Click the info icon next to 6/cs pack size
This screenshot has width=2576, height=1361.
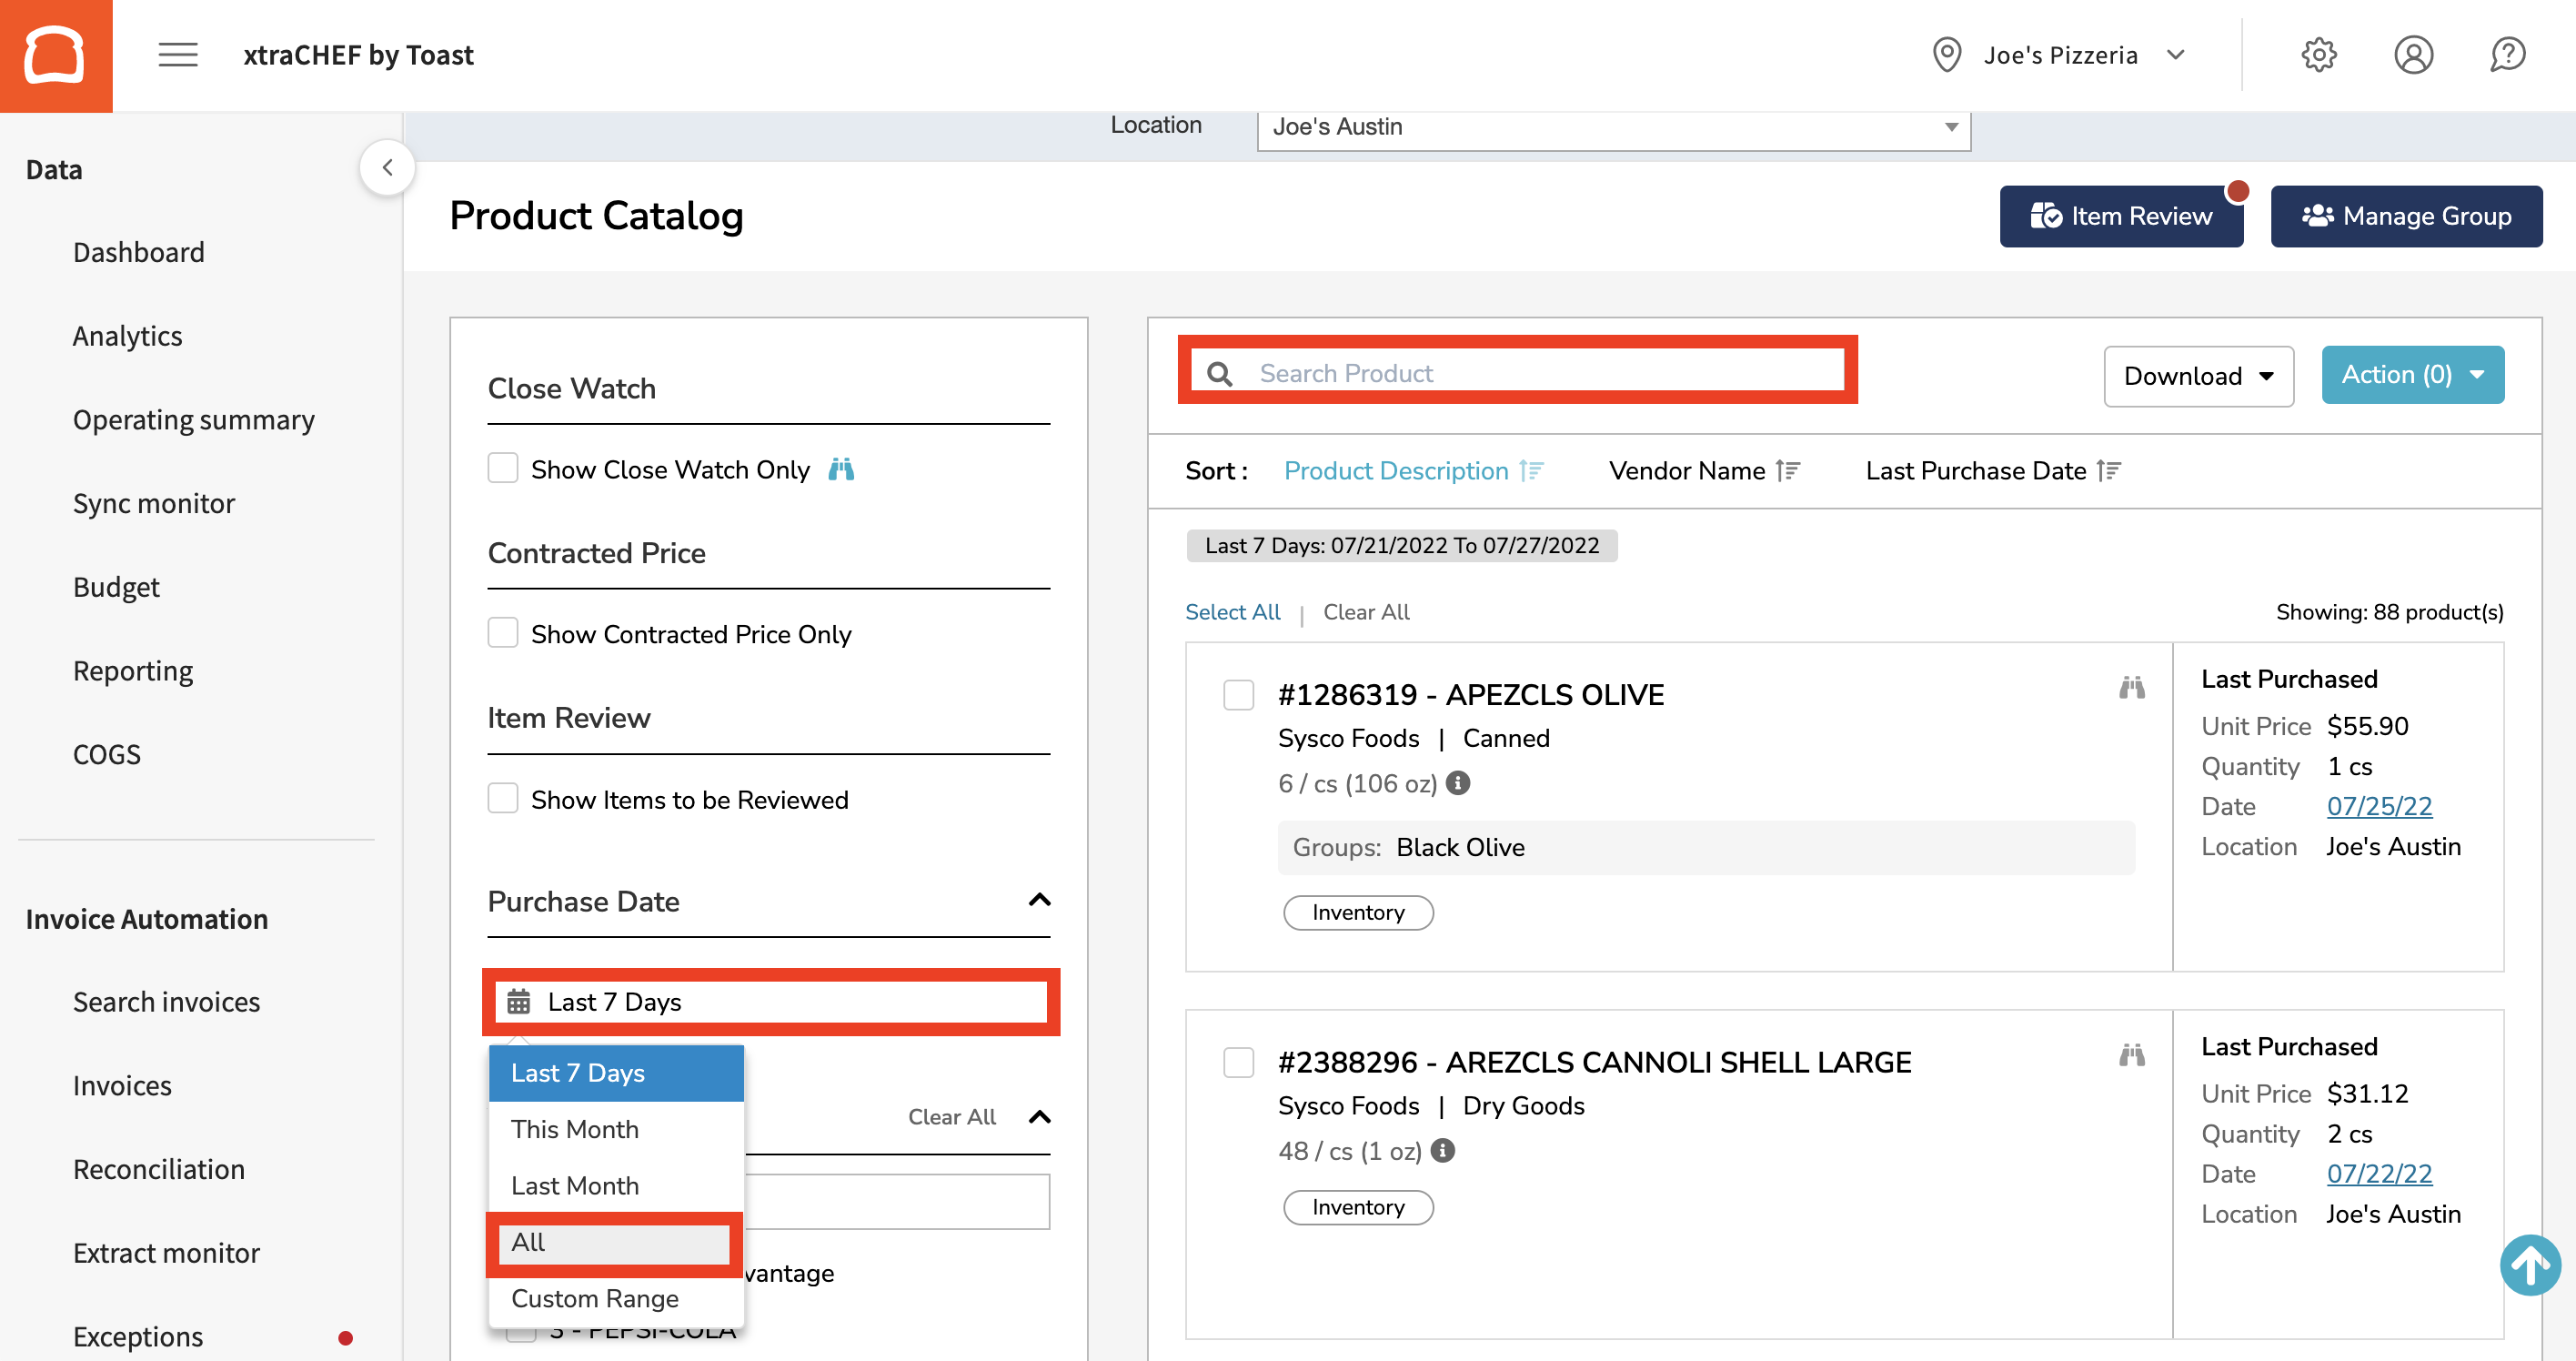pos(1457,783)
